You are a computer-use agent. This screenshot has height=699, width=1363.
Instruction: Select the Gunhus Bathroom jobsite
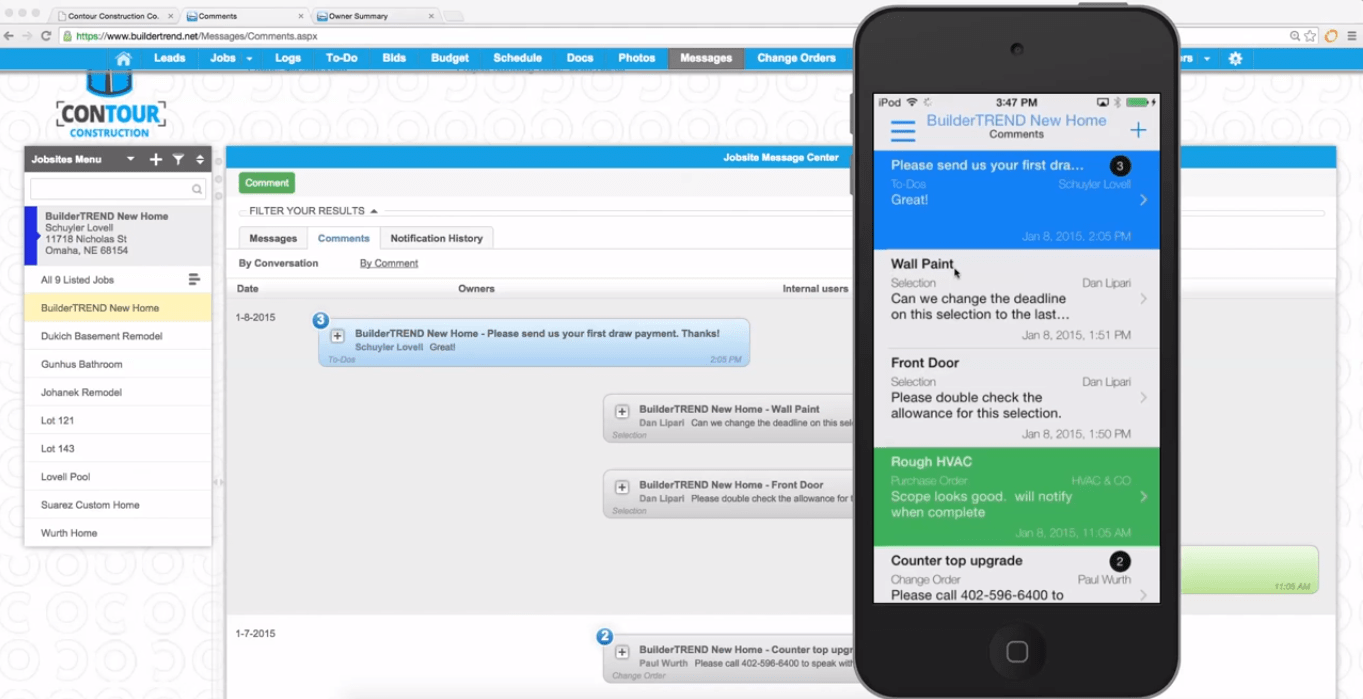[x=83, y=364]
